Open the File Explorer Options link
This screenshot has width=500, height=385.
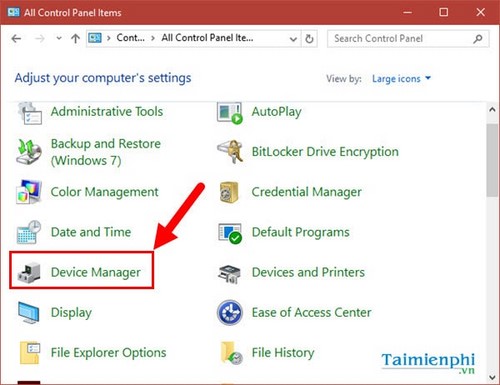108,353
